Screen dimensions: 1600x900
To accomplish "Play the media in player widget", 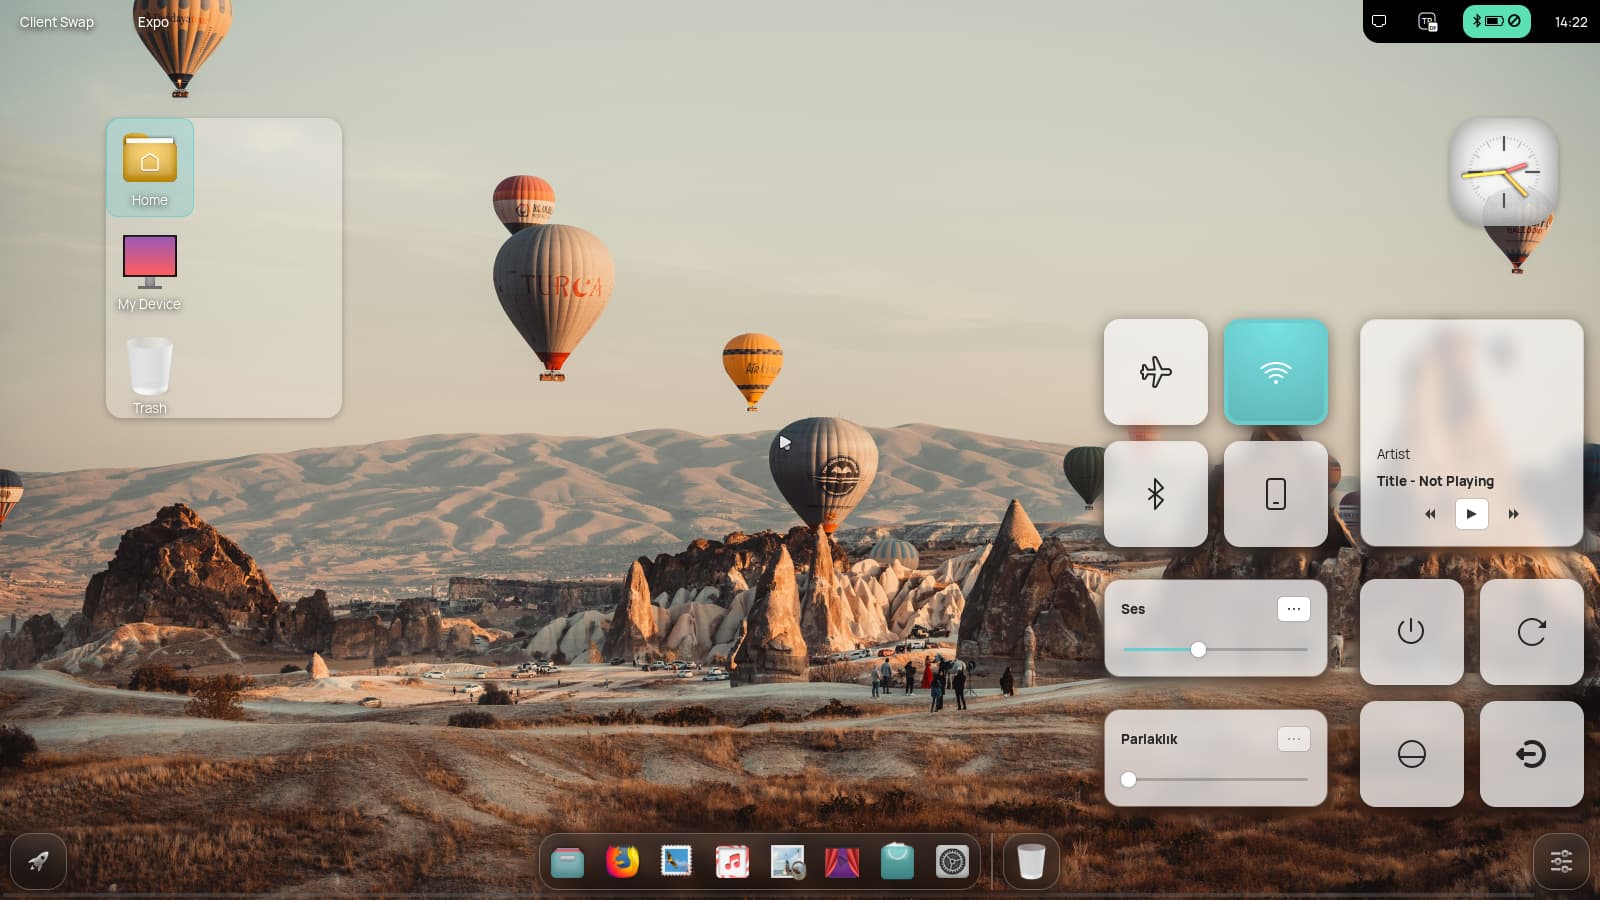I will [1471, 514].
